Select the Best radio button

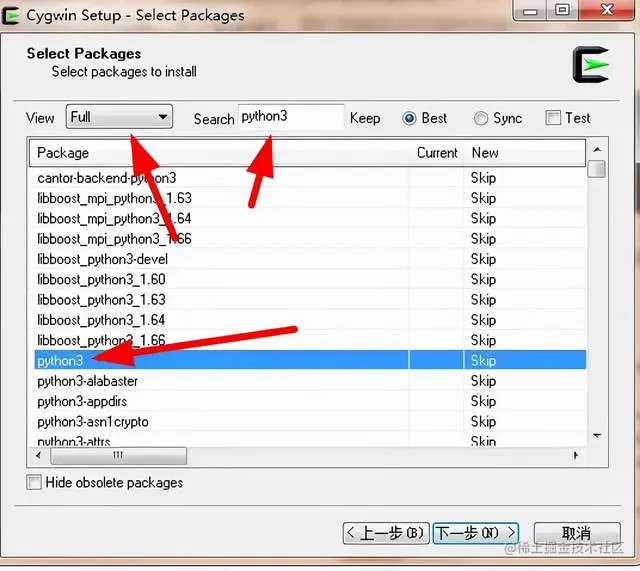[x=409, y=118]
